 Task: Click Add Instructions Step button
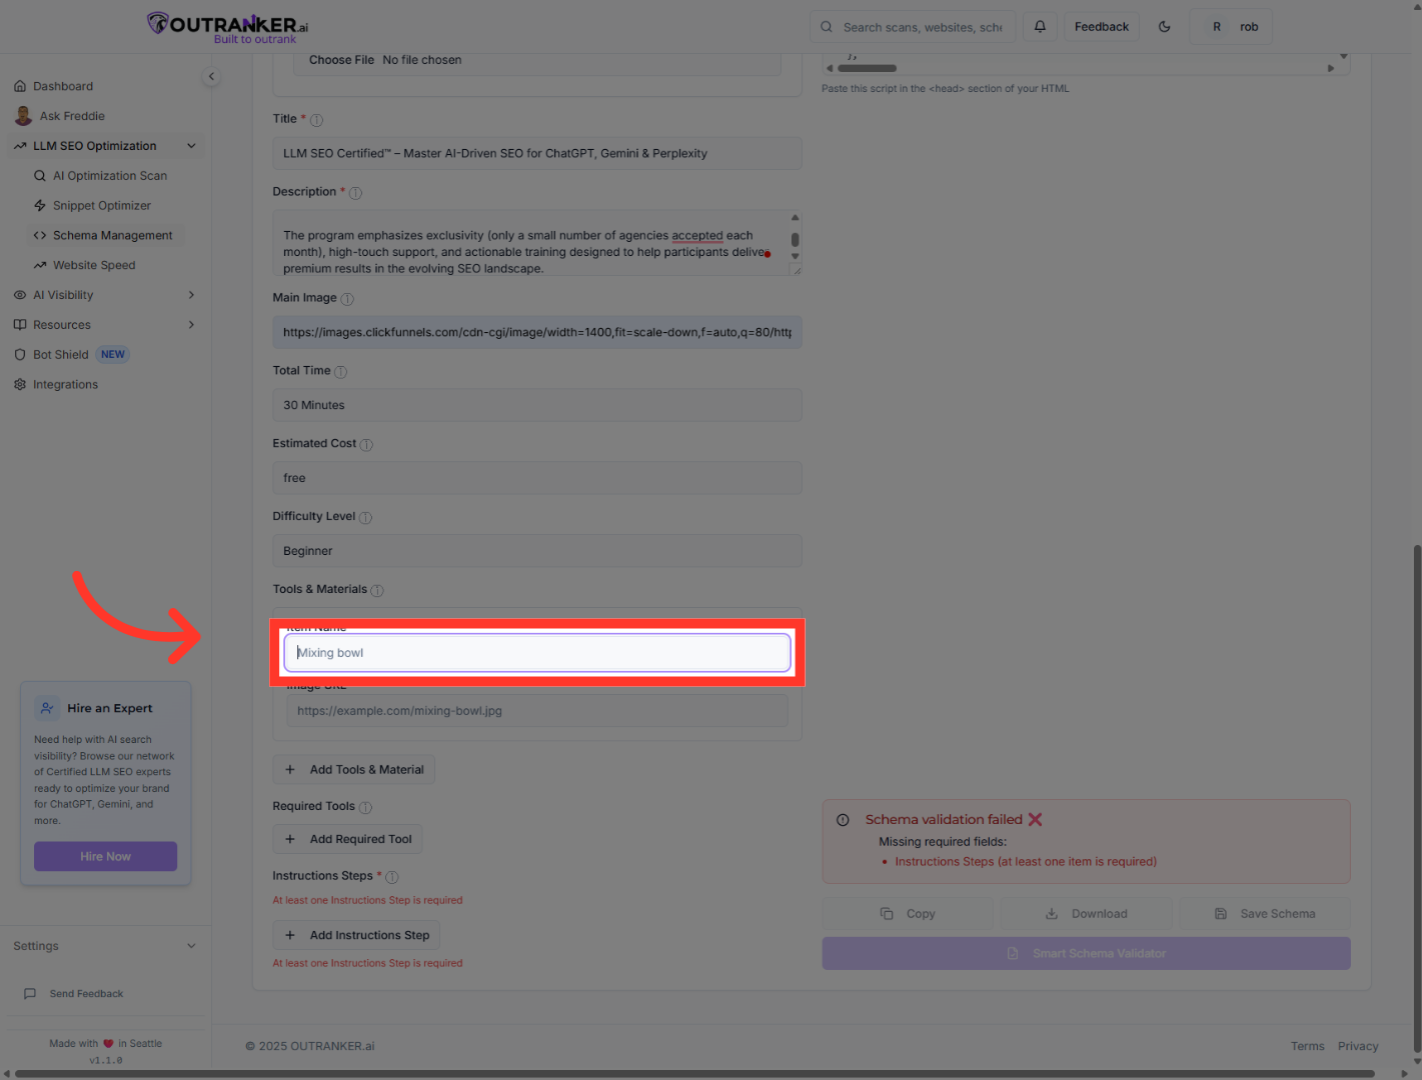pyautogui.click(x=356, y=936)
